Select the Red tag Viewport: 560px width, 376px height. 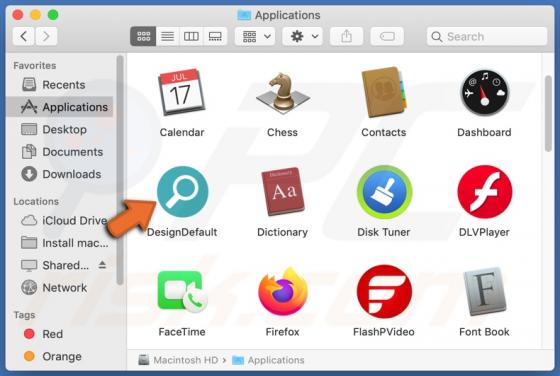(60, 334)
